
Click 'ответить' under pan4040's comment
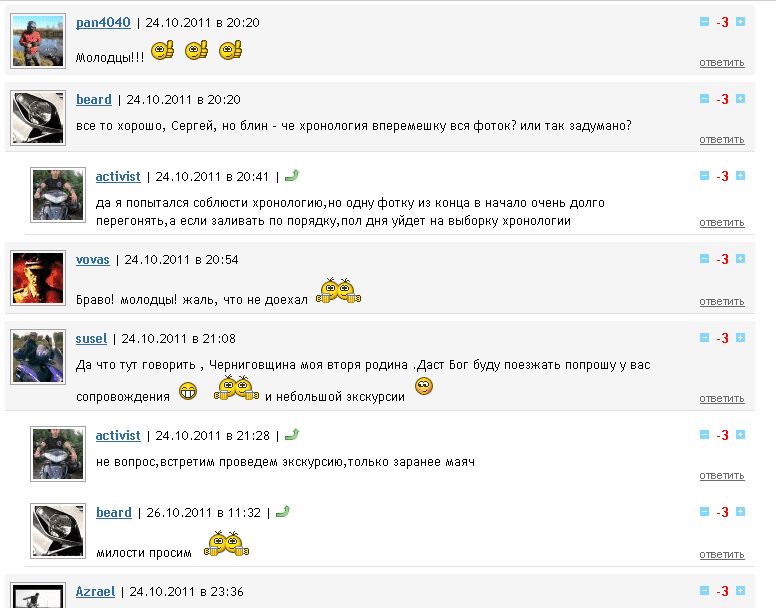[x=722, y=63]
